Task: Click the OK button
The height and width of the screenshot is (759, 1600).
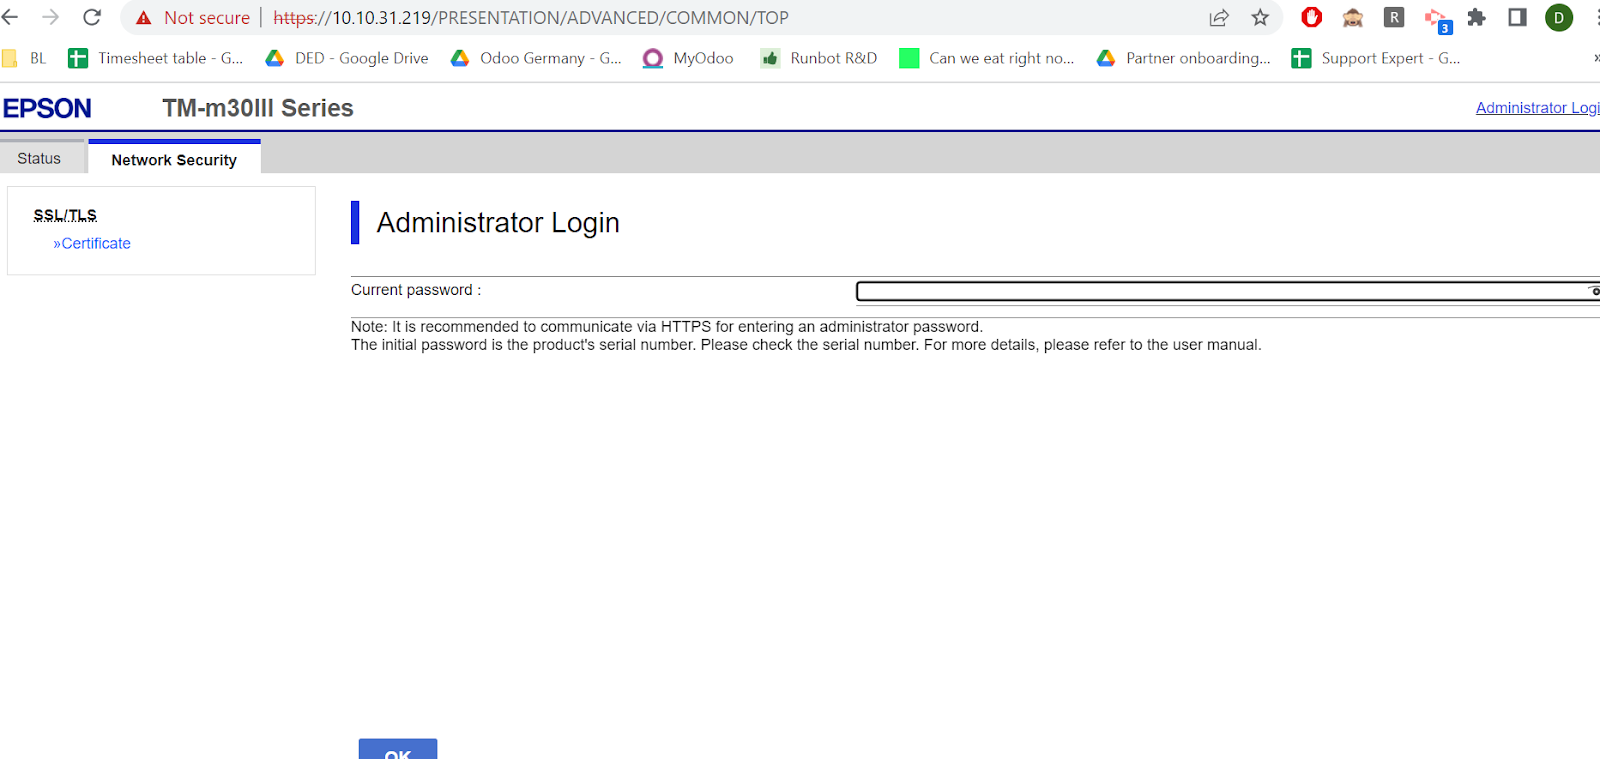Action: 398,750
